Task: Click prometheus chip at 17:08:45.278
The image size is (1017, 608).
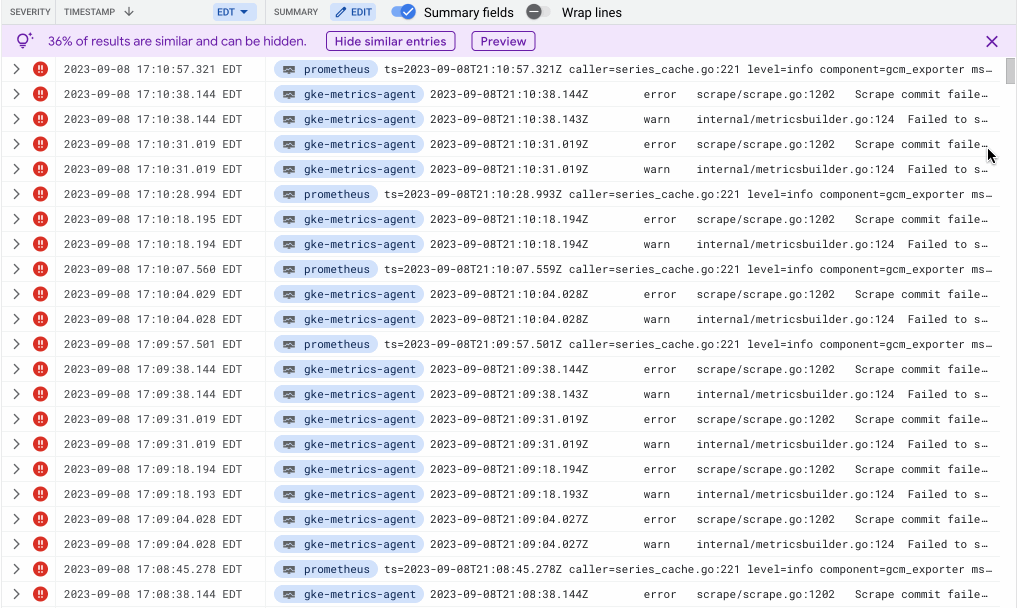Action: pos(326,569)
